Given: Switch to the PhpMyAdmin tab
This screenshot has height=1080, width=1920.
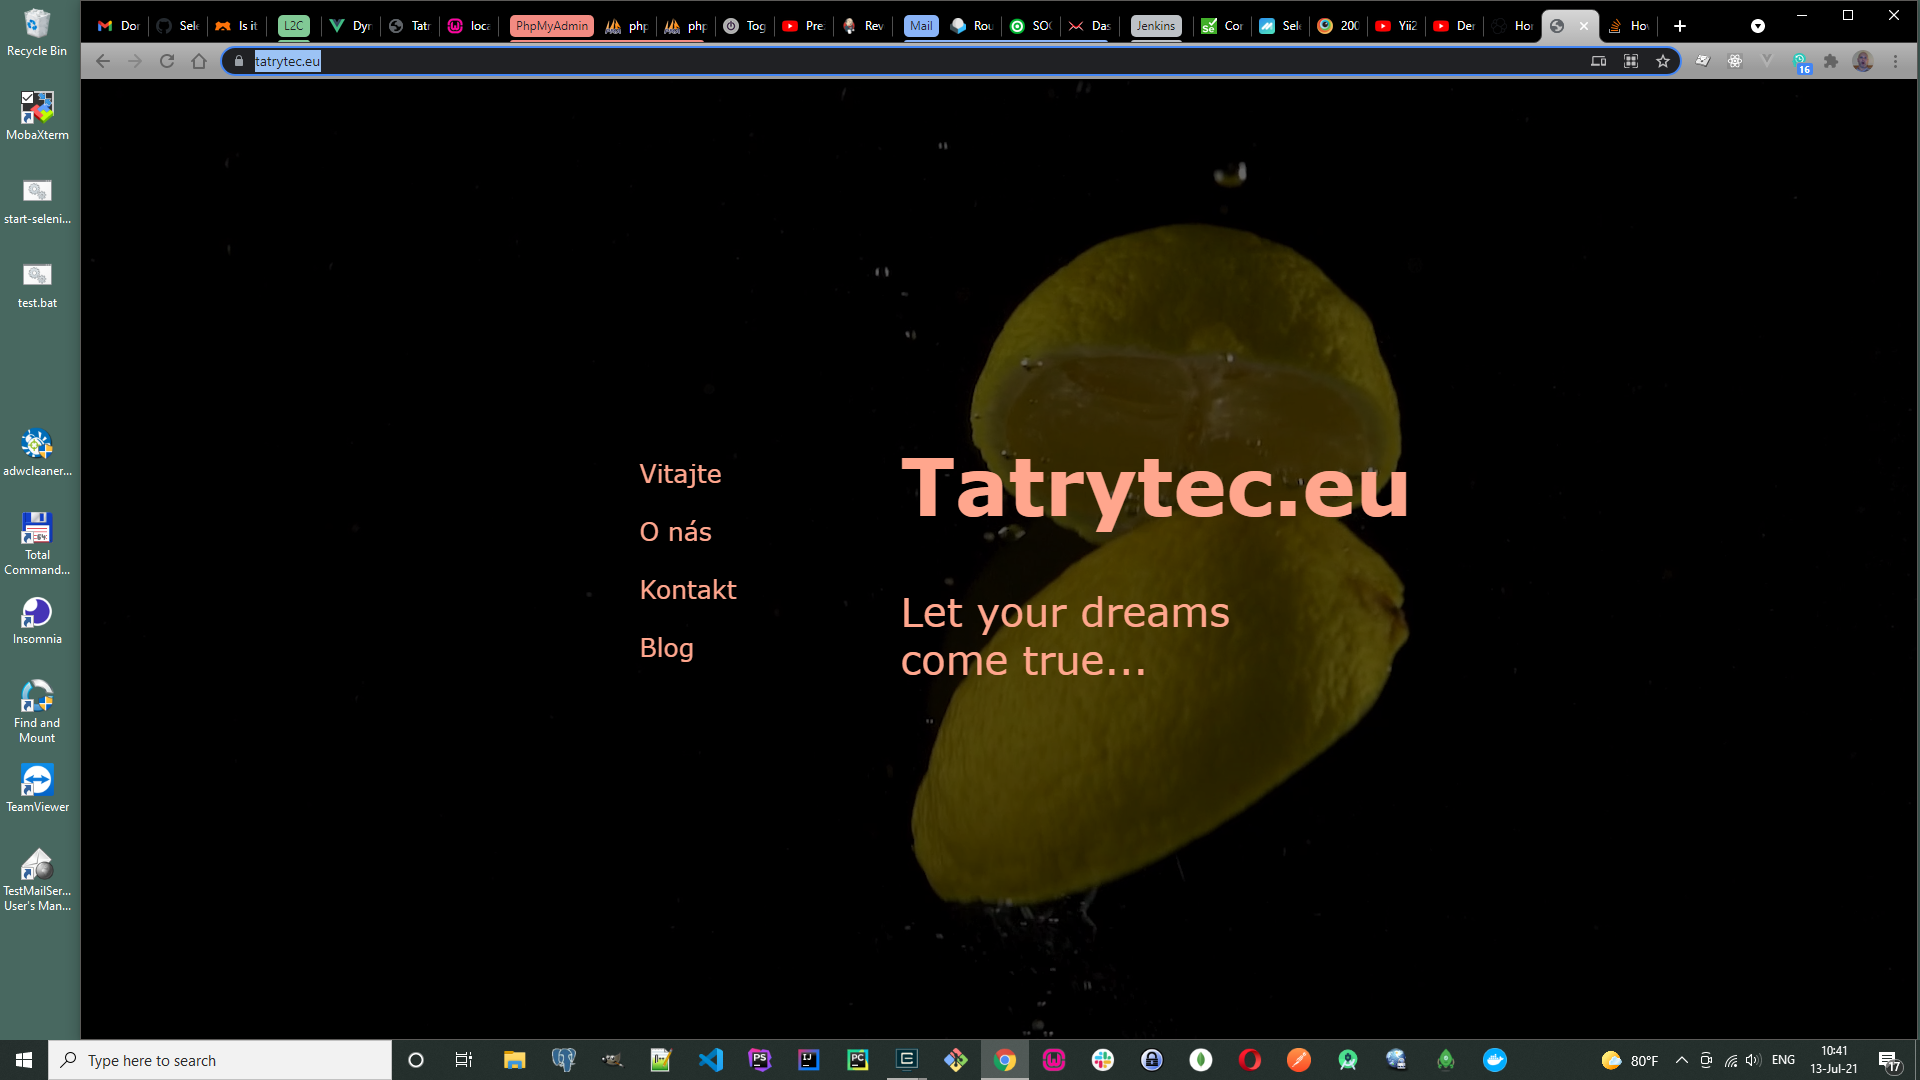Looking at the screenshot, I should [x=551, y=26].
